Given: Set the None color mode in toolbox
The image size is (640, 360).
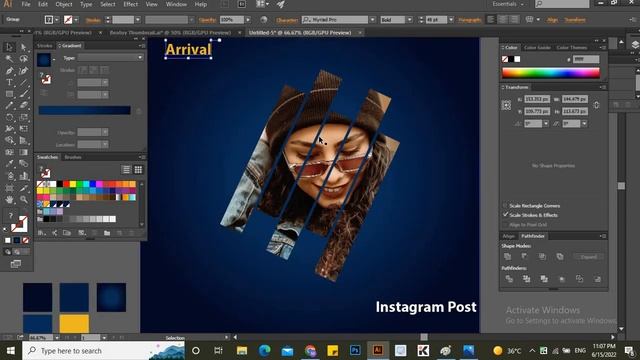Looking at the screenshot, I should [26, 240].
